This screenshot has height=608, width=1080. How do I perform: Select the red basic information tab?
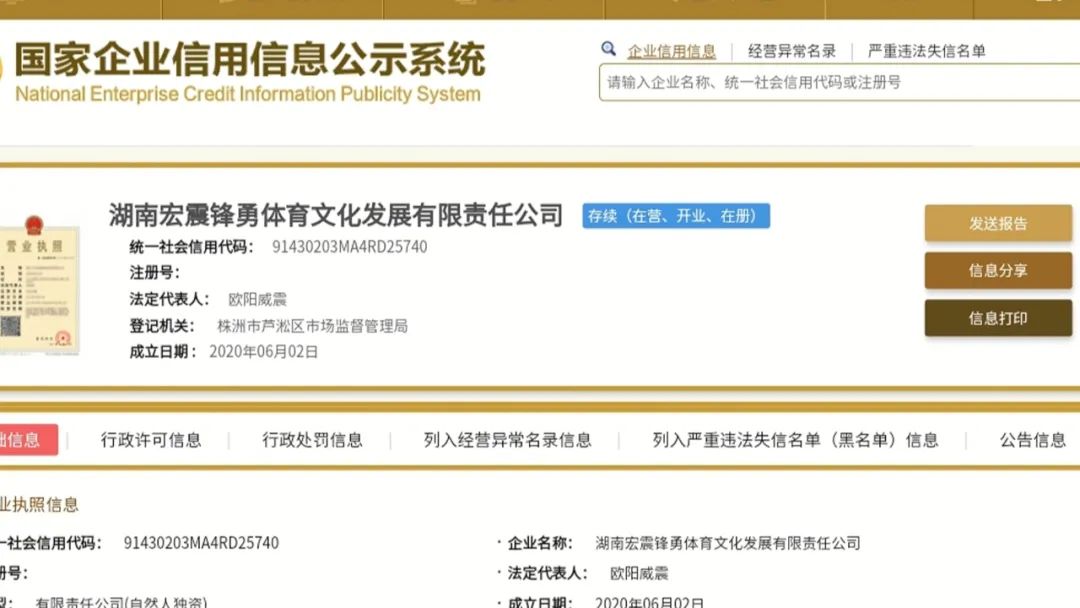pos(28,440)
